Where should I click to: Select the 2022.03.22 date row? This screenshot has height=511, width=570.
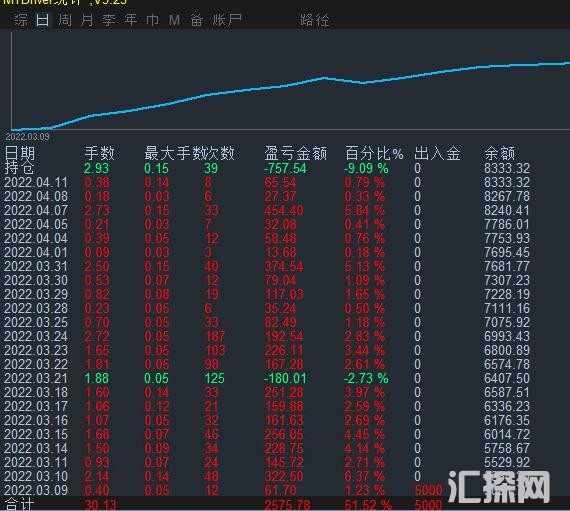coord(36,365)
